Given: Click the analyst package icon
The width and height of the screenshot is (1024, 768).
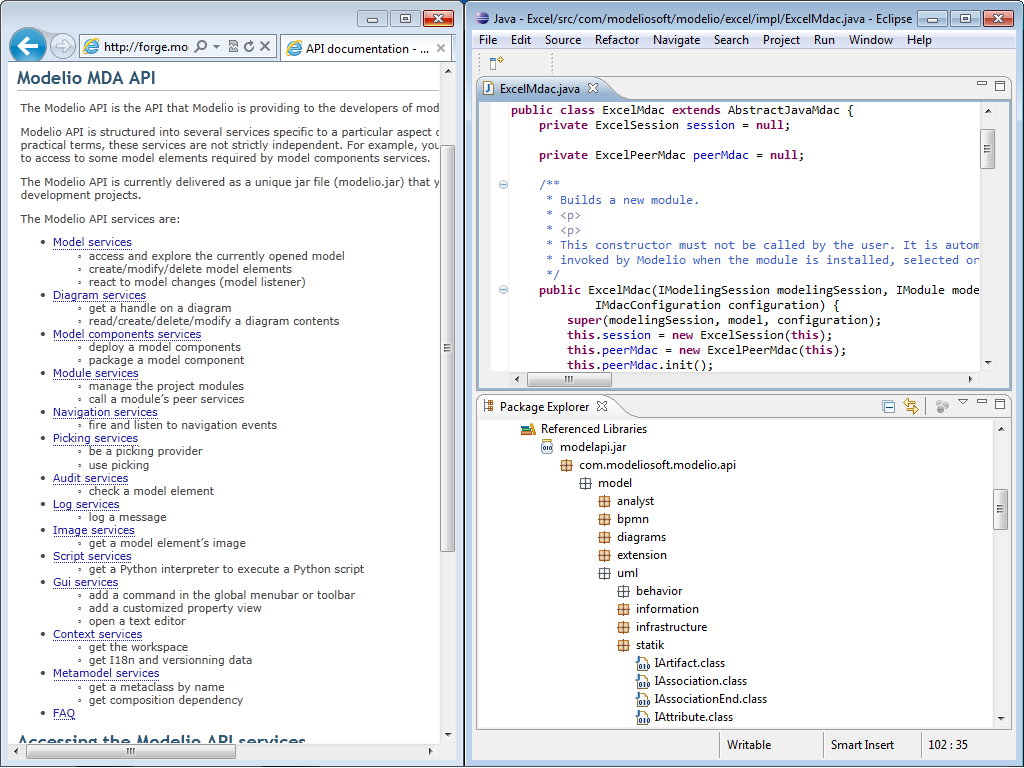Looking at the screenshot, I should coord(605,502).
